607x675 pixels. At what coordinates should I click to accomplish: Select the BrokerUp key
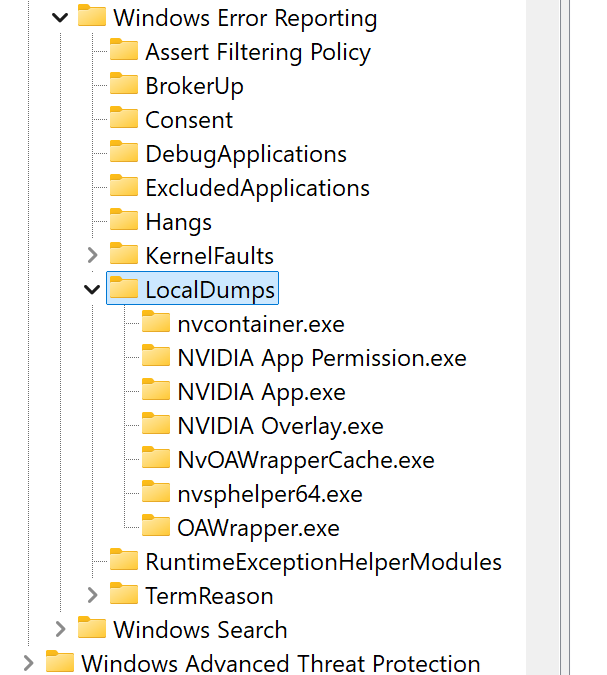click(194, 87)
